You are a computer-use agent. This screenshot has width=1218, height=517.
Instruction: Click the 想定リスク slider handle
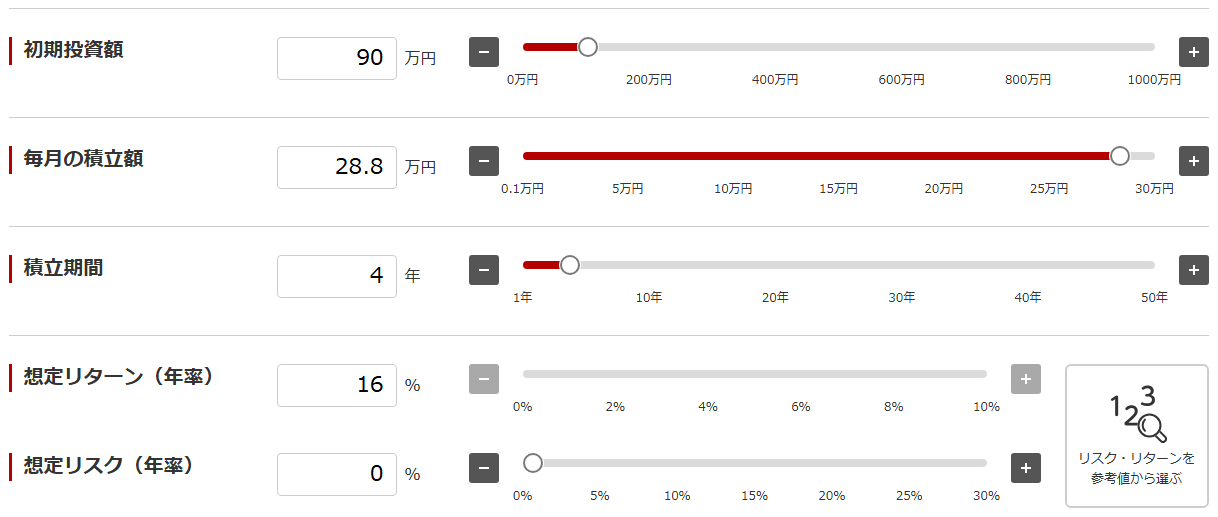tap(533, 463)
